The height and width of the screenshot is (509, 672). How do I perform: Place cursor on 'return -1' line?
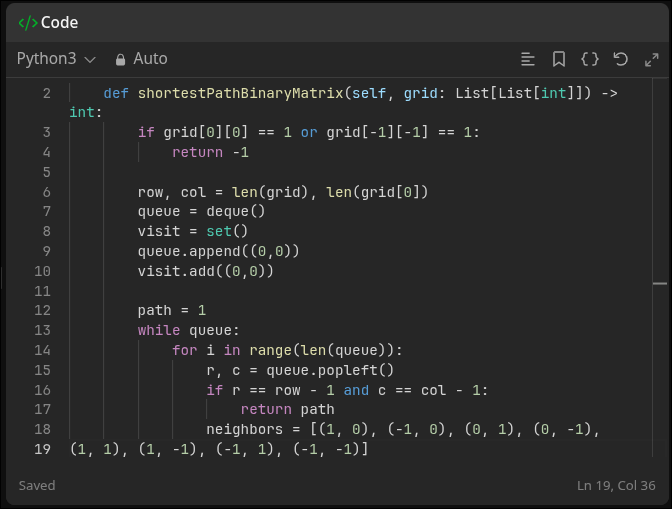(x=210, y=152)
